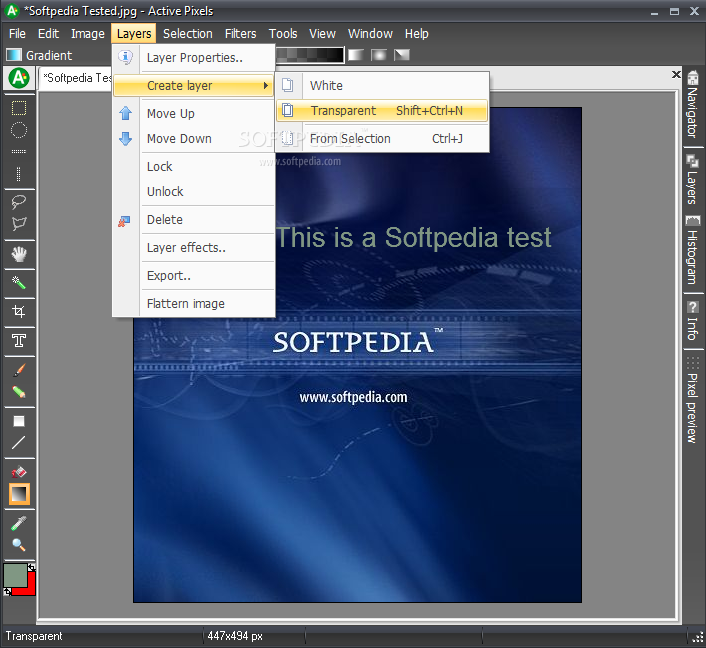The width and height of the screenshot is (706, 648).
Task: Select the Eyedropper color picker tool
Action: [19, 523]
